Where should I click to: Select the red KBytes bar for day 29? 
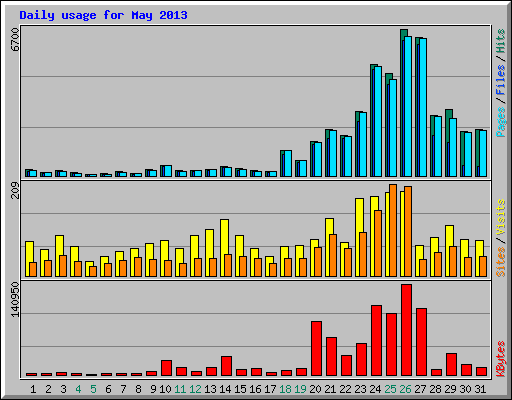point(451,365)
